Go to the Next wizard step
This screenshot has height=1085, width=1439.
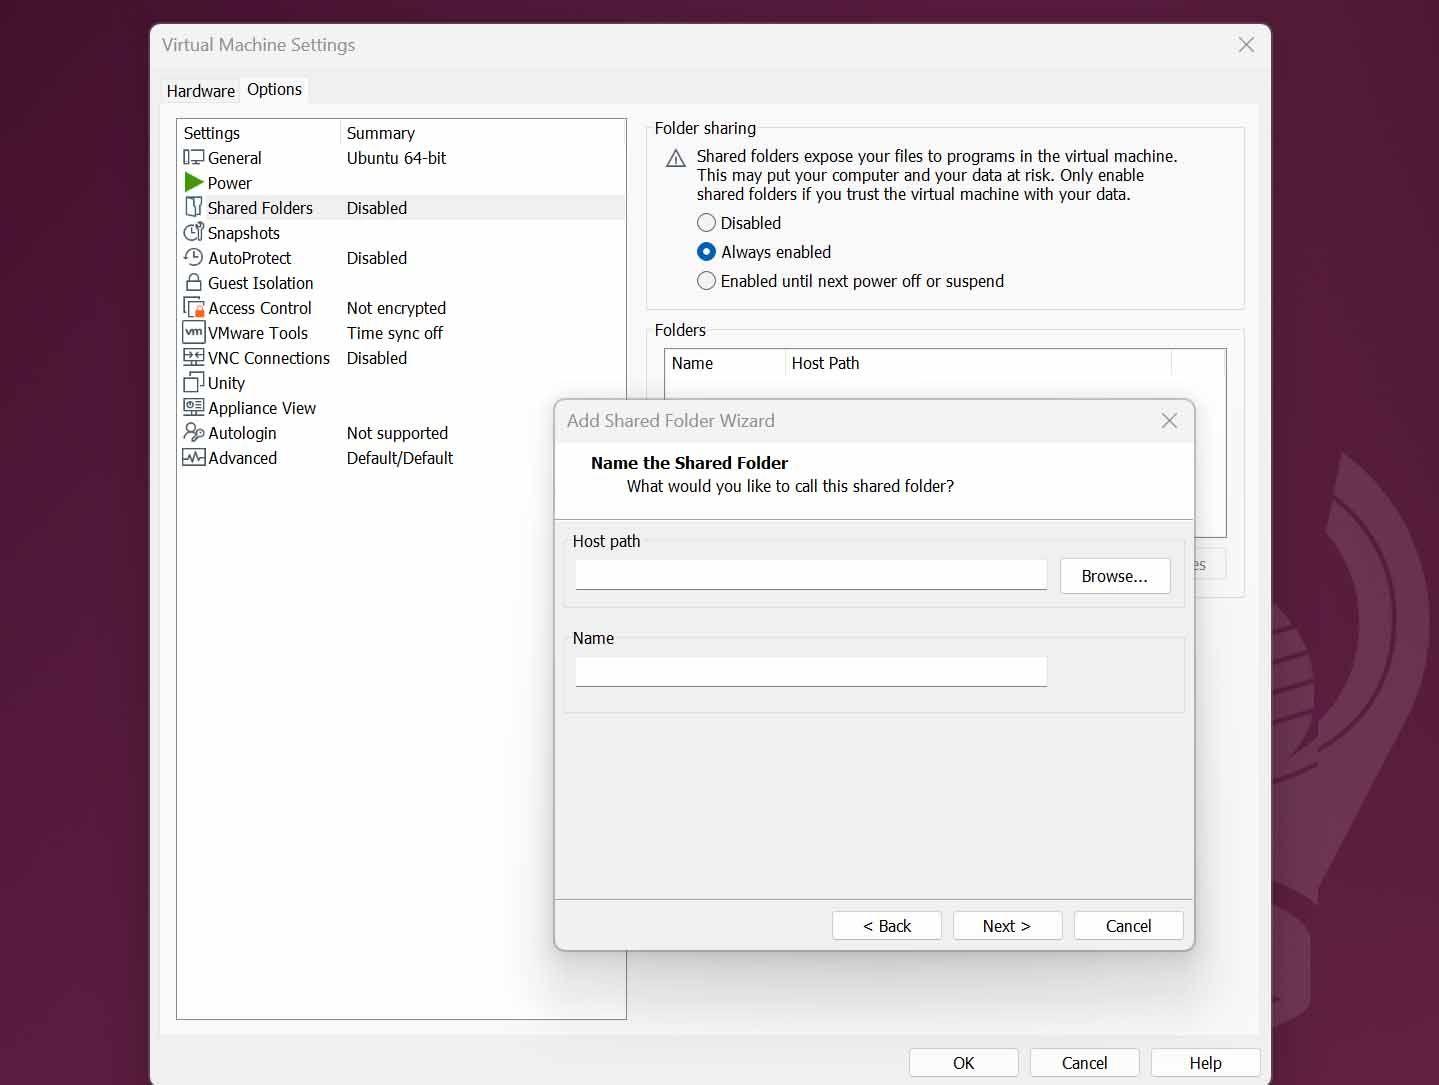click(1007, 926)
